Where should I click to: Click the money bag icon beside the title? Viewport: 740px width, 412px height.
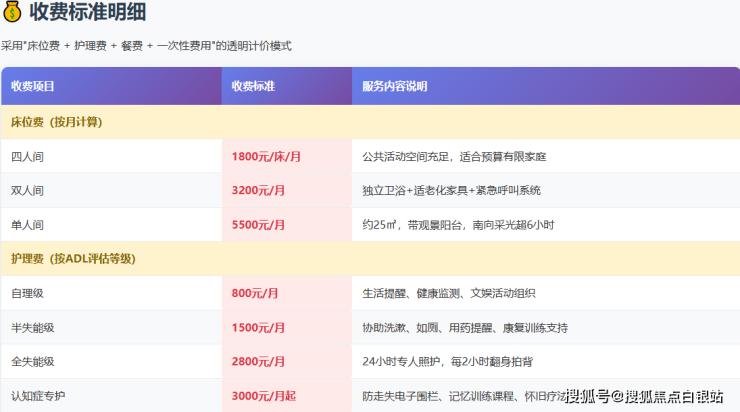click(x=14, y=13)
